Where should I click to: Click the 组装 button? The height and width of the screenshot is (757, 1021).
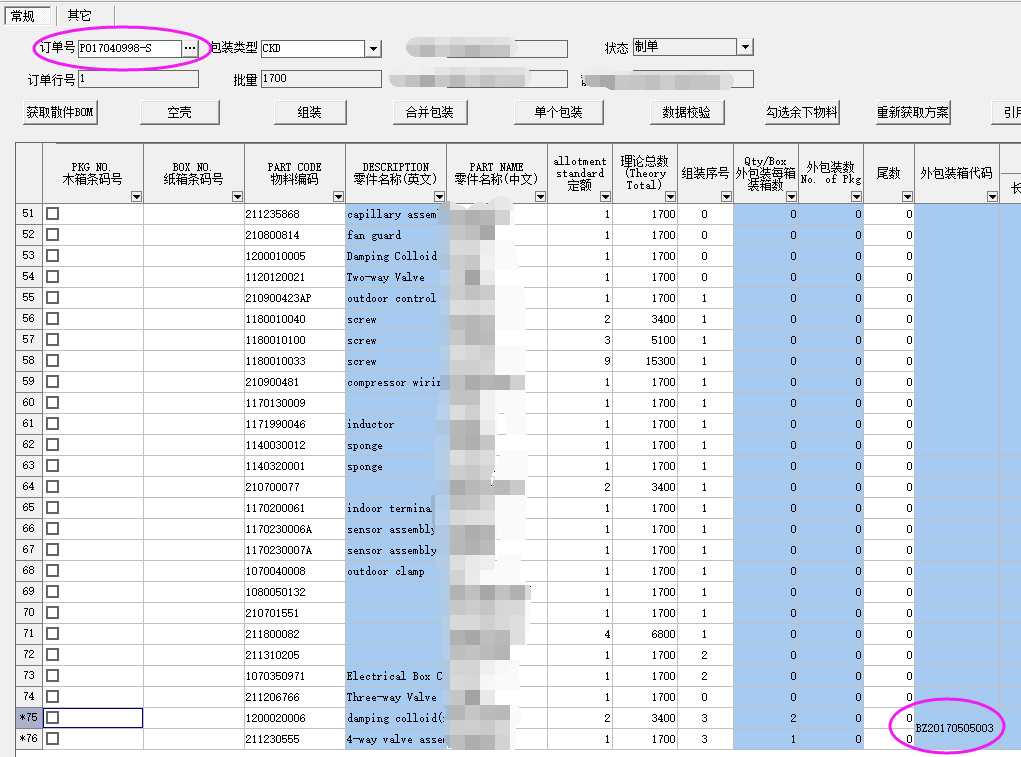310,112
